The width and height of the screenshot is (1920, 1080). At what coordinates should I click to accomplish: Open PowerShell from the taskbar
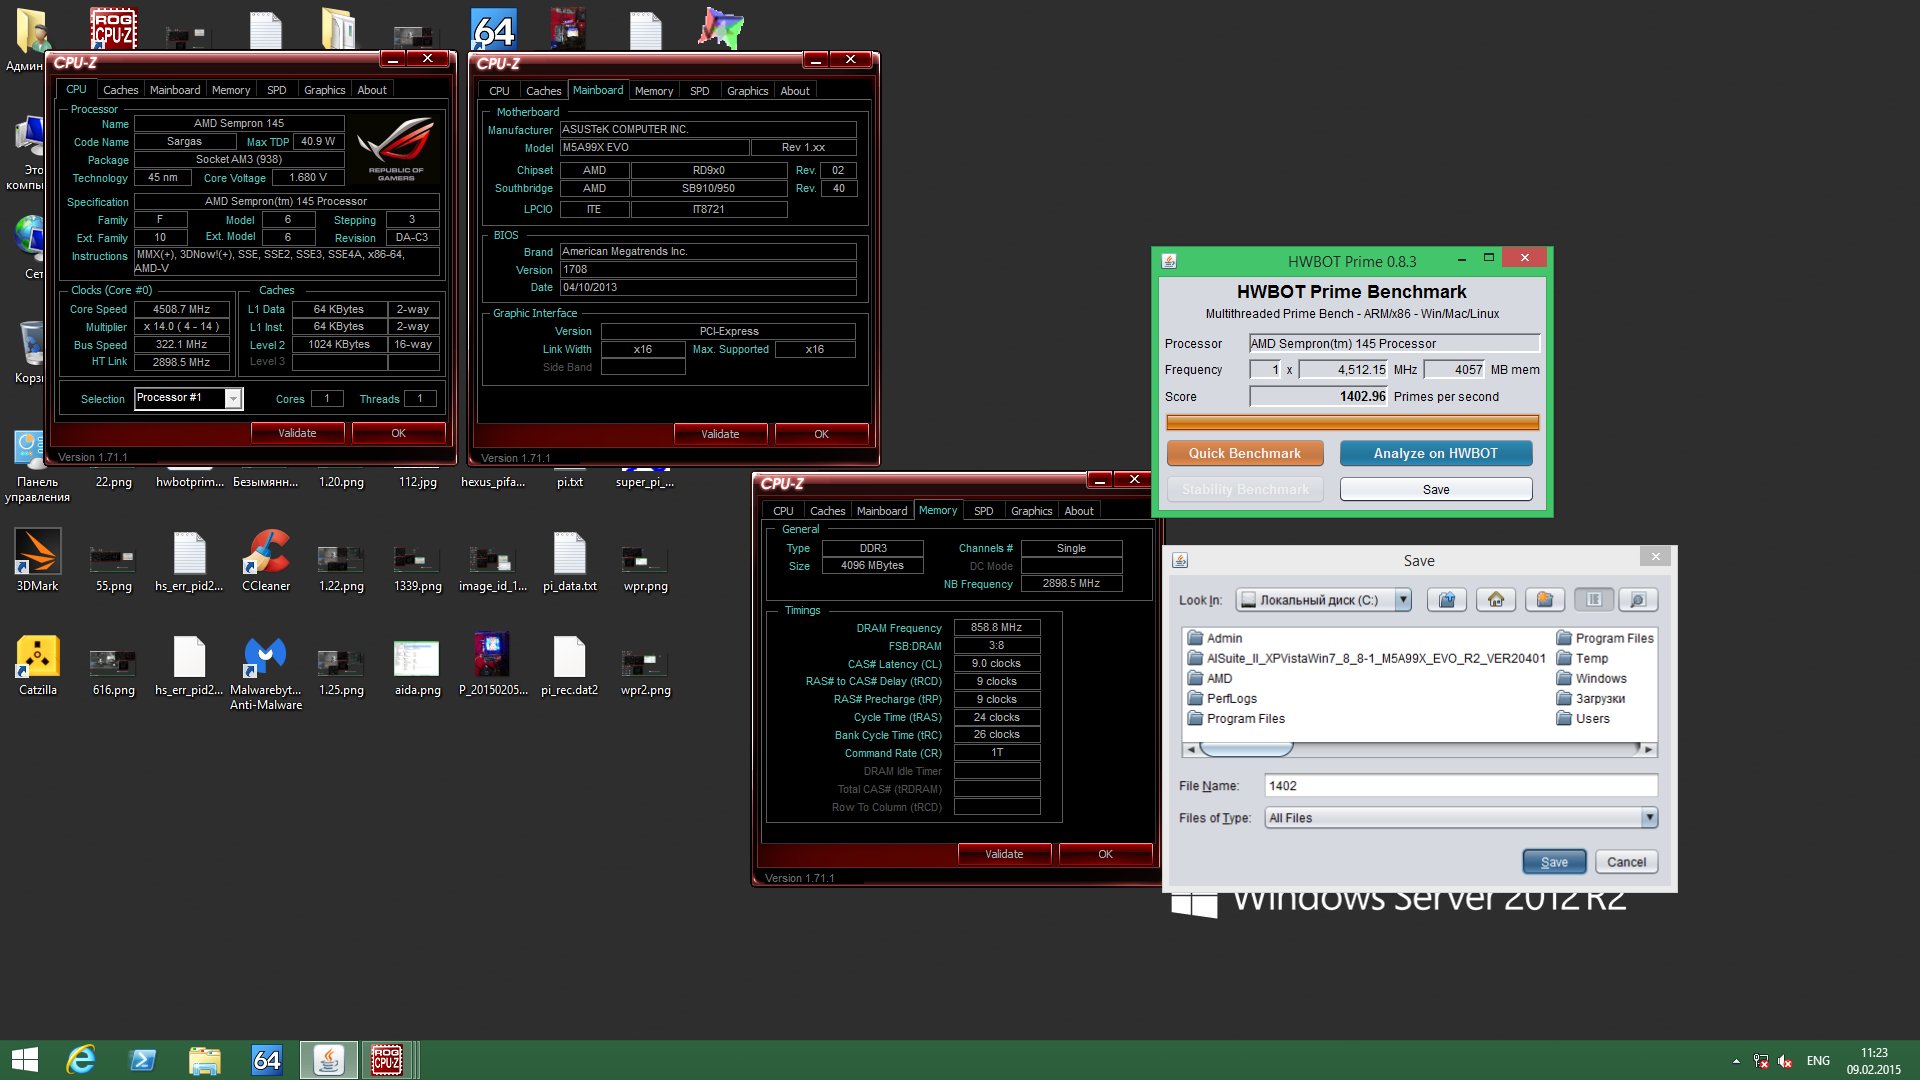(x=143, y=1060)
